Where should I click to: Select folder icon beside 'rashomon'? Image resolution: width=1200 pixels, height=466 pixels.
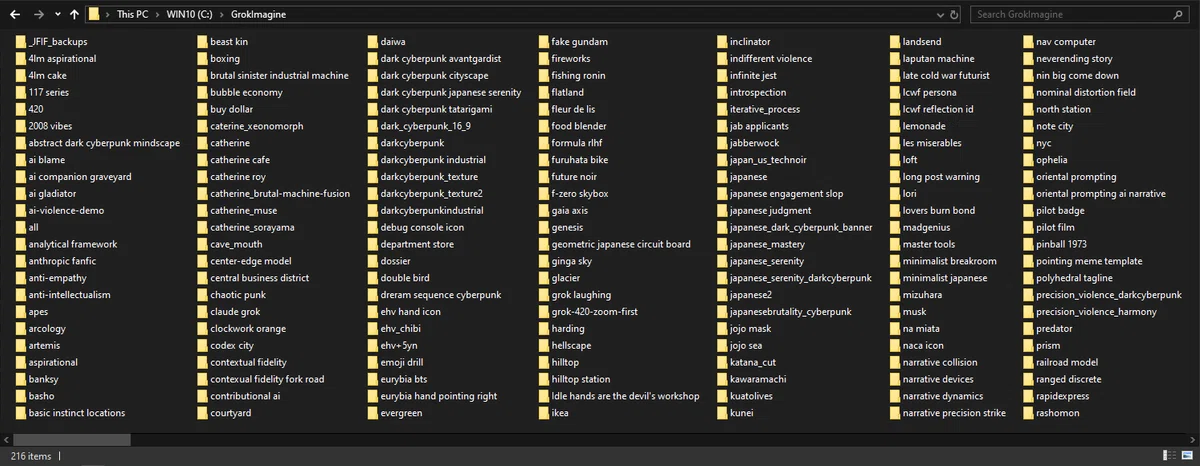tap(1028, 413)
